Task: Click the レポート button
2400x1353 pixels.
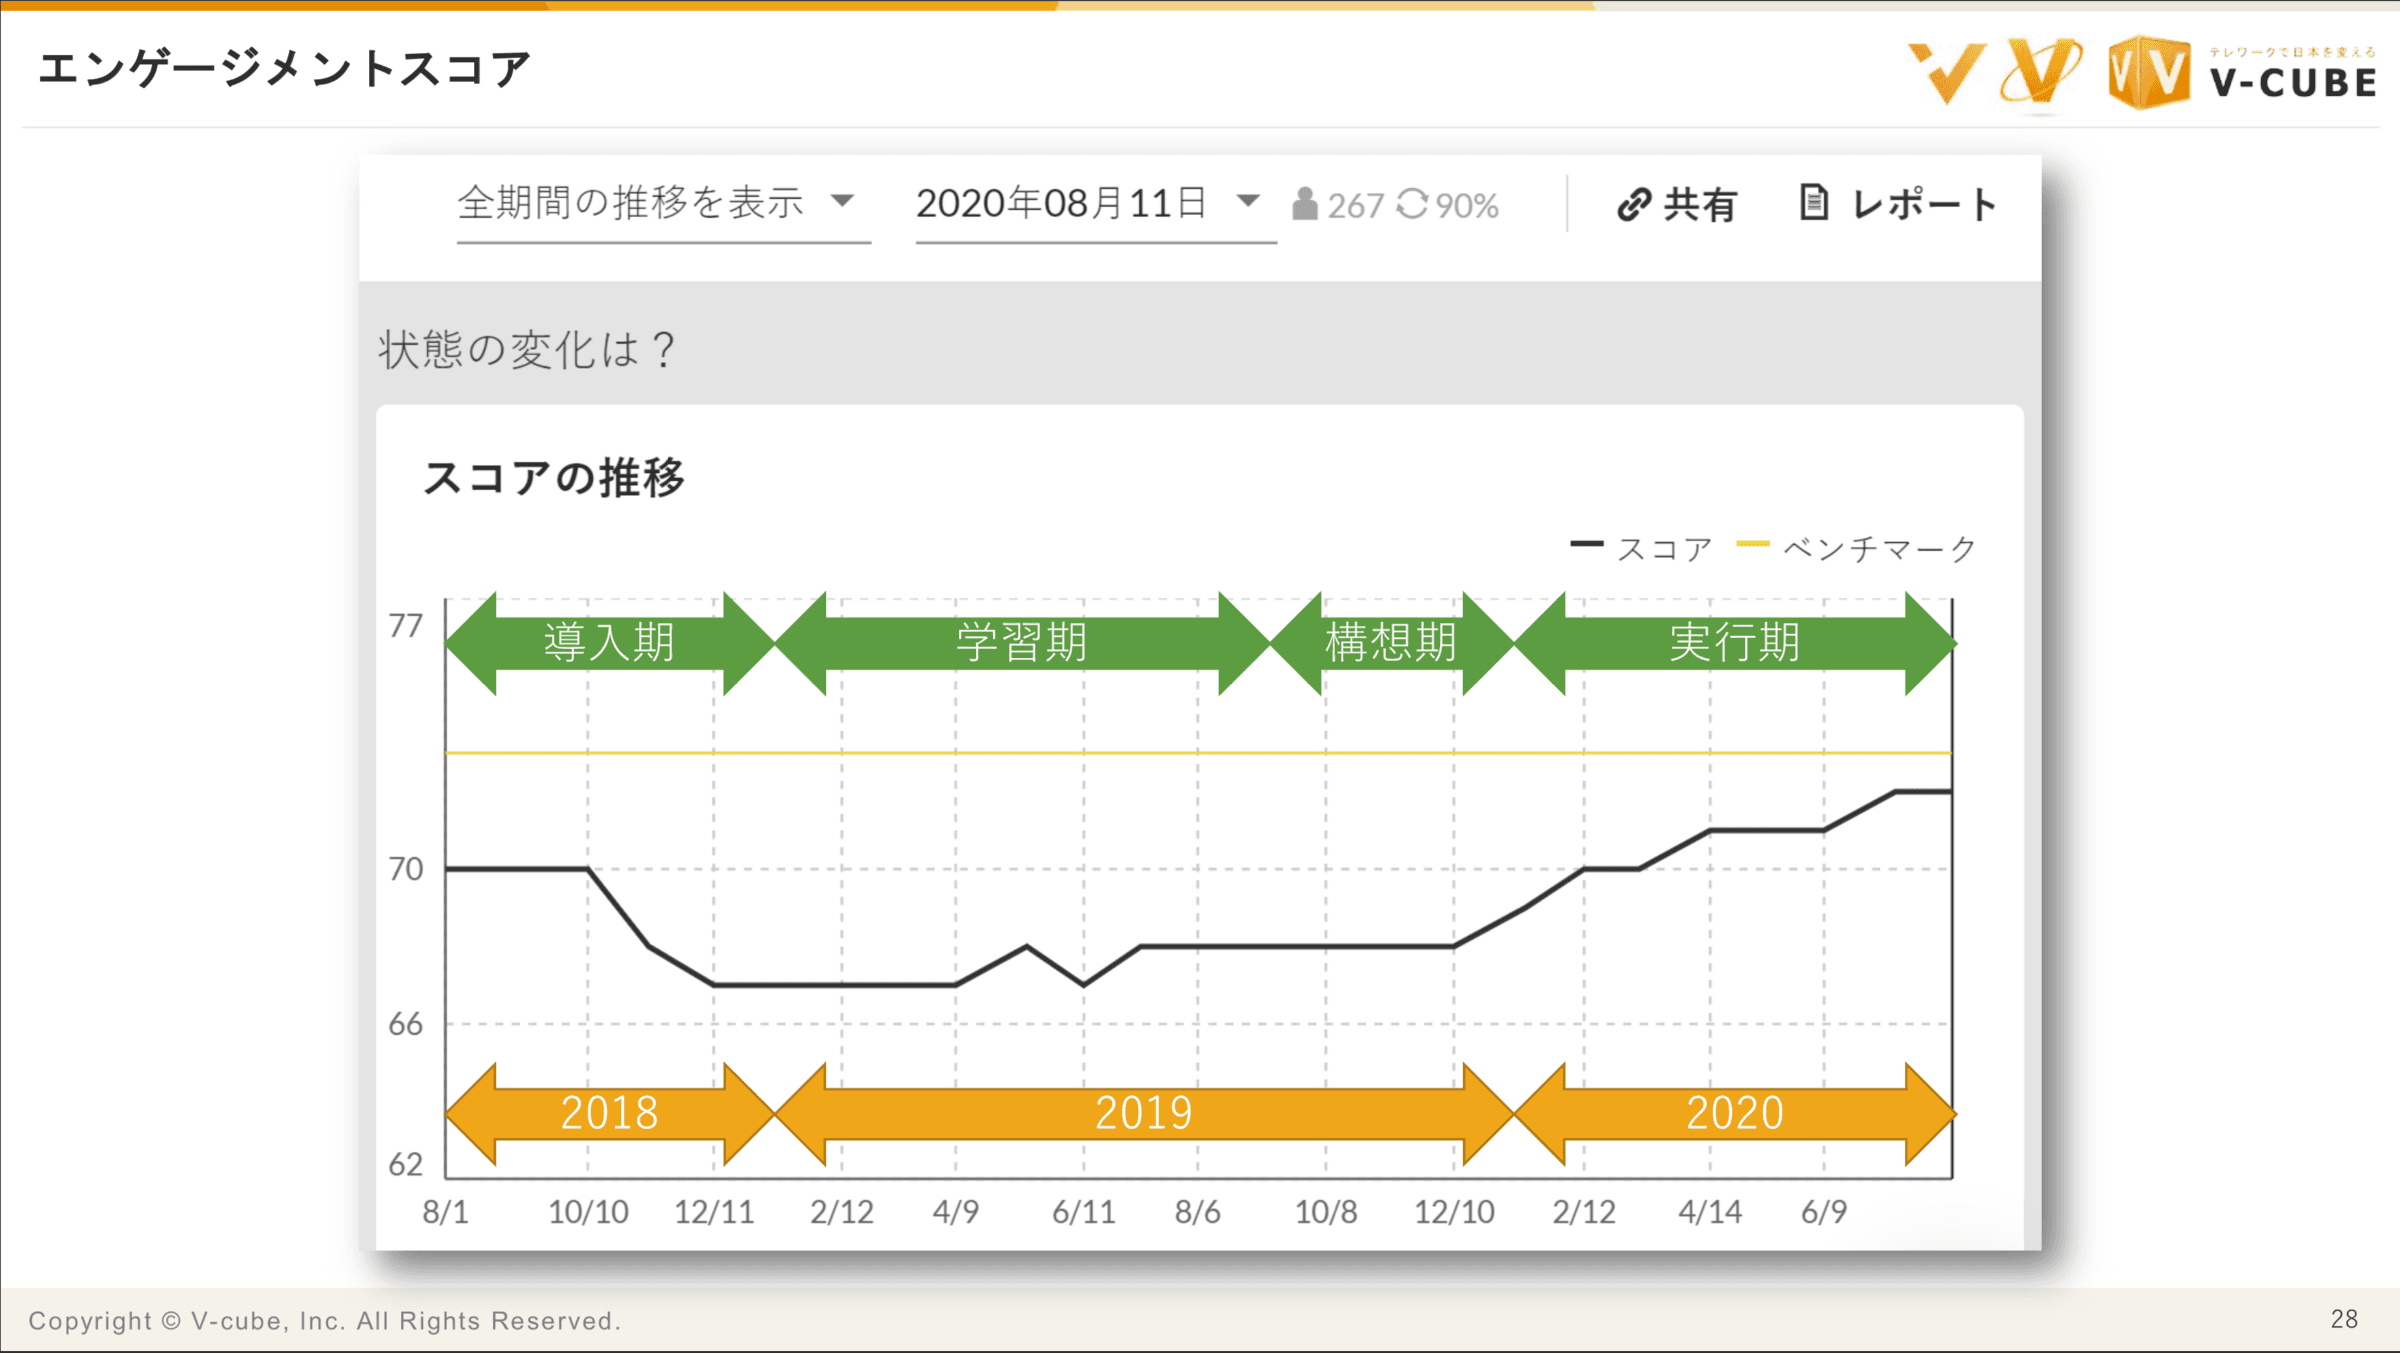Action: (1923, 204)
